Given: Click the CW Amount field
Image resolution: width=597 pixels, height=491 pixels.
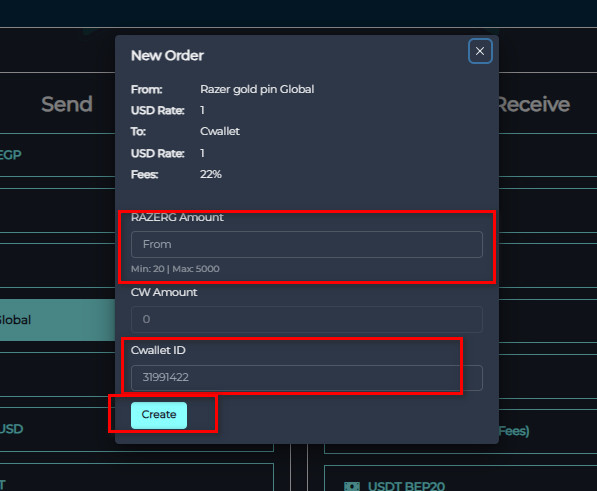Looking at the screenshot, I should click(307, 319).
